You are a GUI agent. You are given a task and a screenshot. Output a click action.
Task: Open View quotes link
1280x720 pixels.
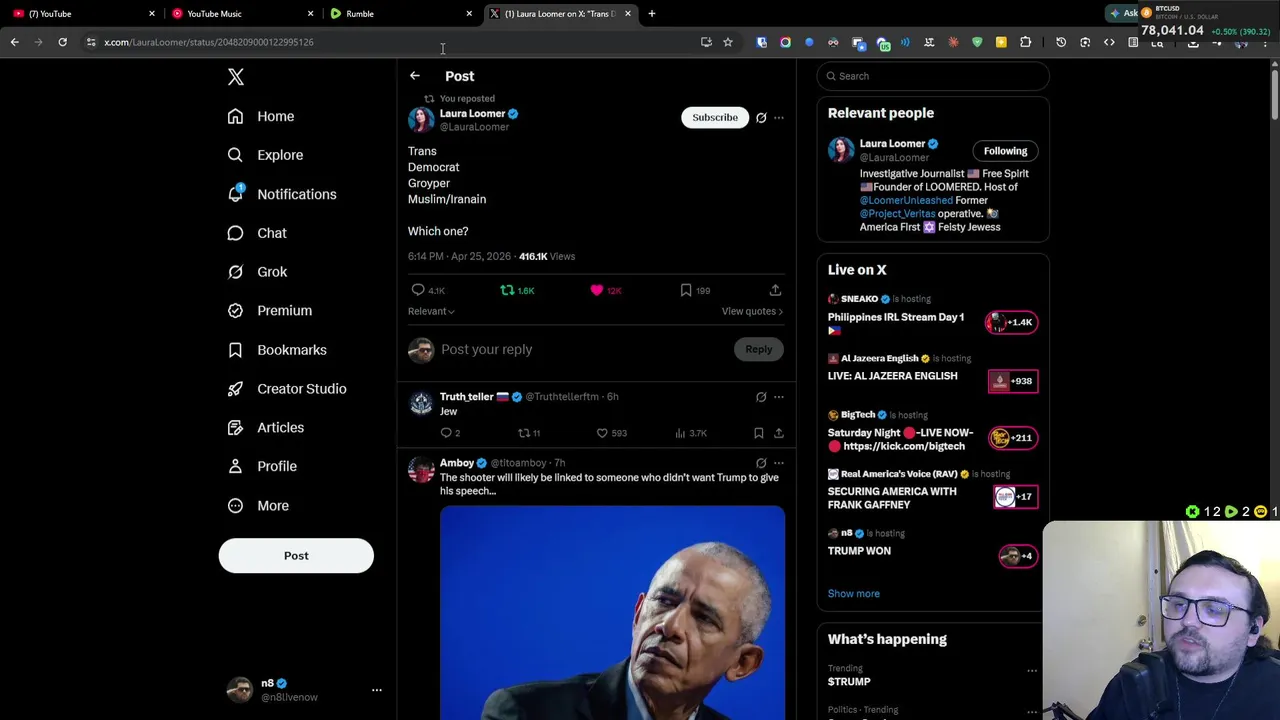point(752,311)
